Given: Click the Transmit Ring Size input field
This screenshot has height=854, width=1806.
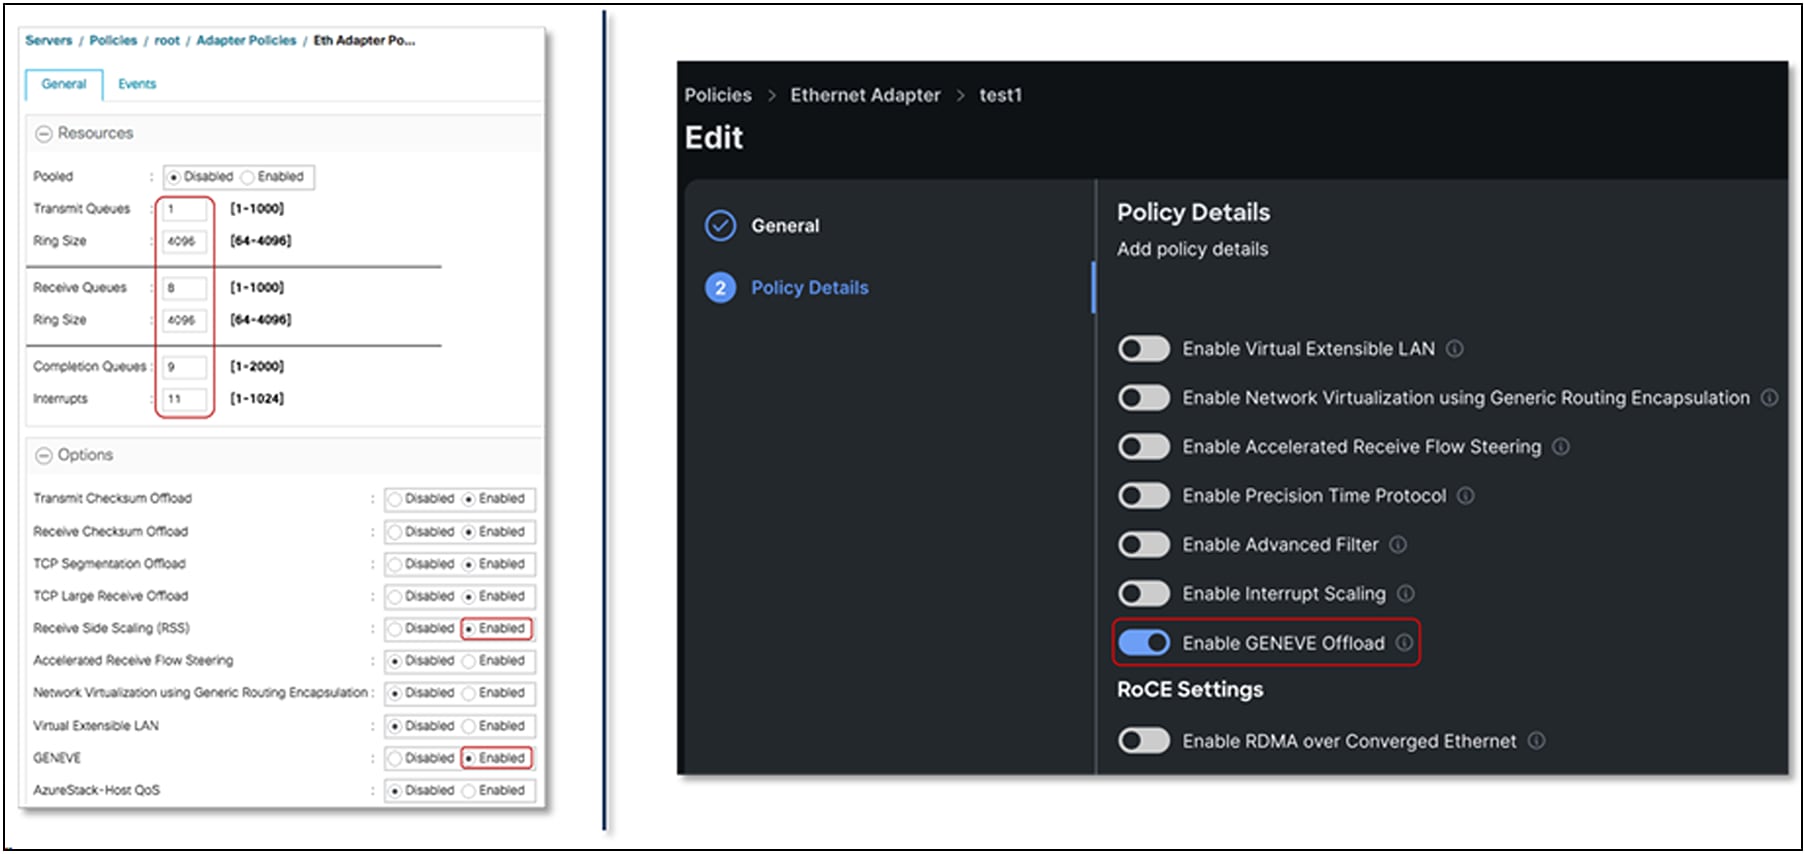Looking at the screenshot, I should pos(185,241).
